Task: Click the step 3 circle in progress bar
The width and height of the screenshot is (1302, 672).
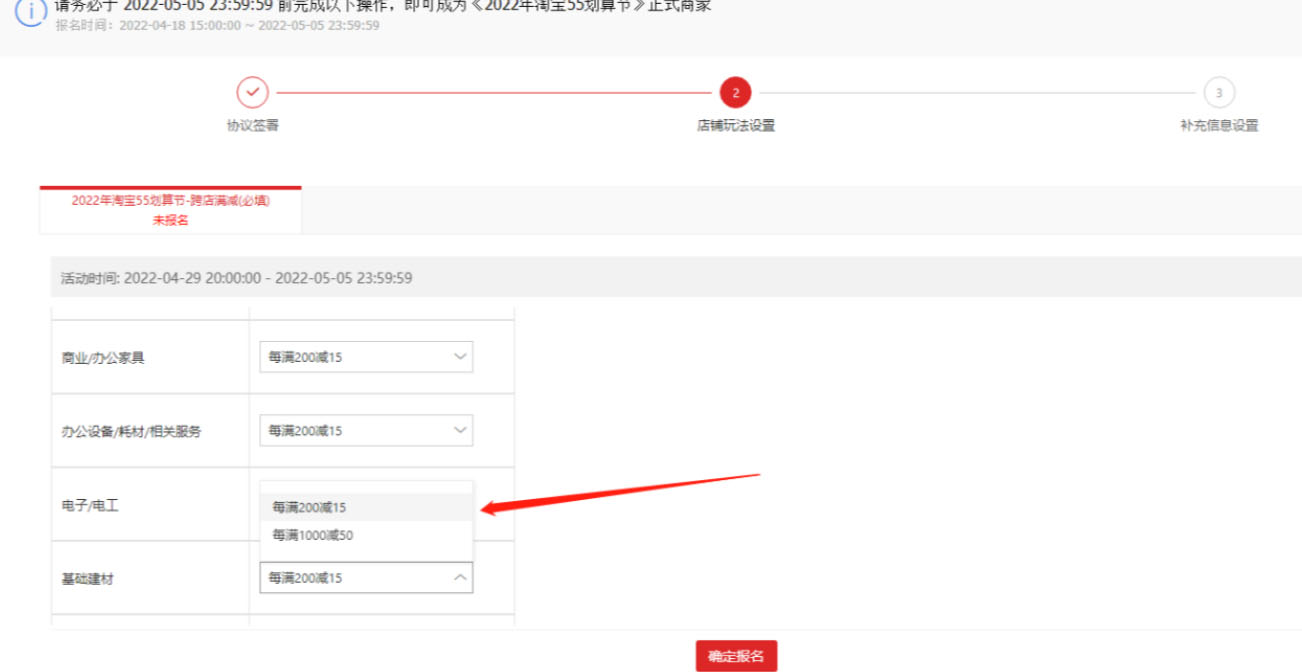Action: coord(1218,93)
